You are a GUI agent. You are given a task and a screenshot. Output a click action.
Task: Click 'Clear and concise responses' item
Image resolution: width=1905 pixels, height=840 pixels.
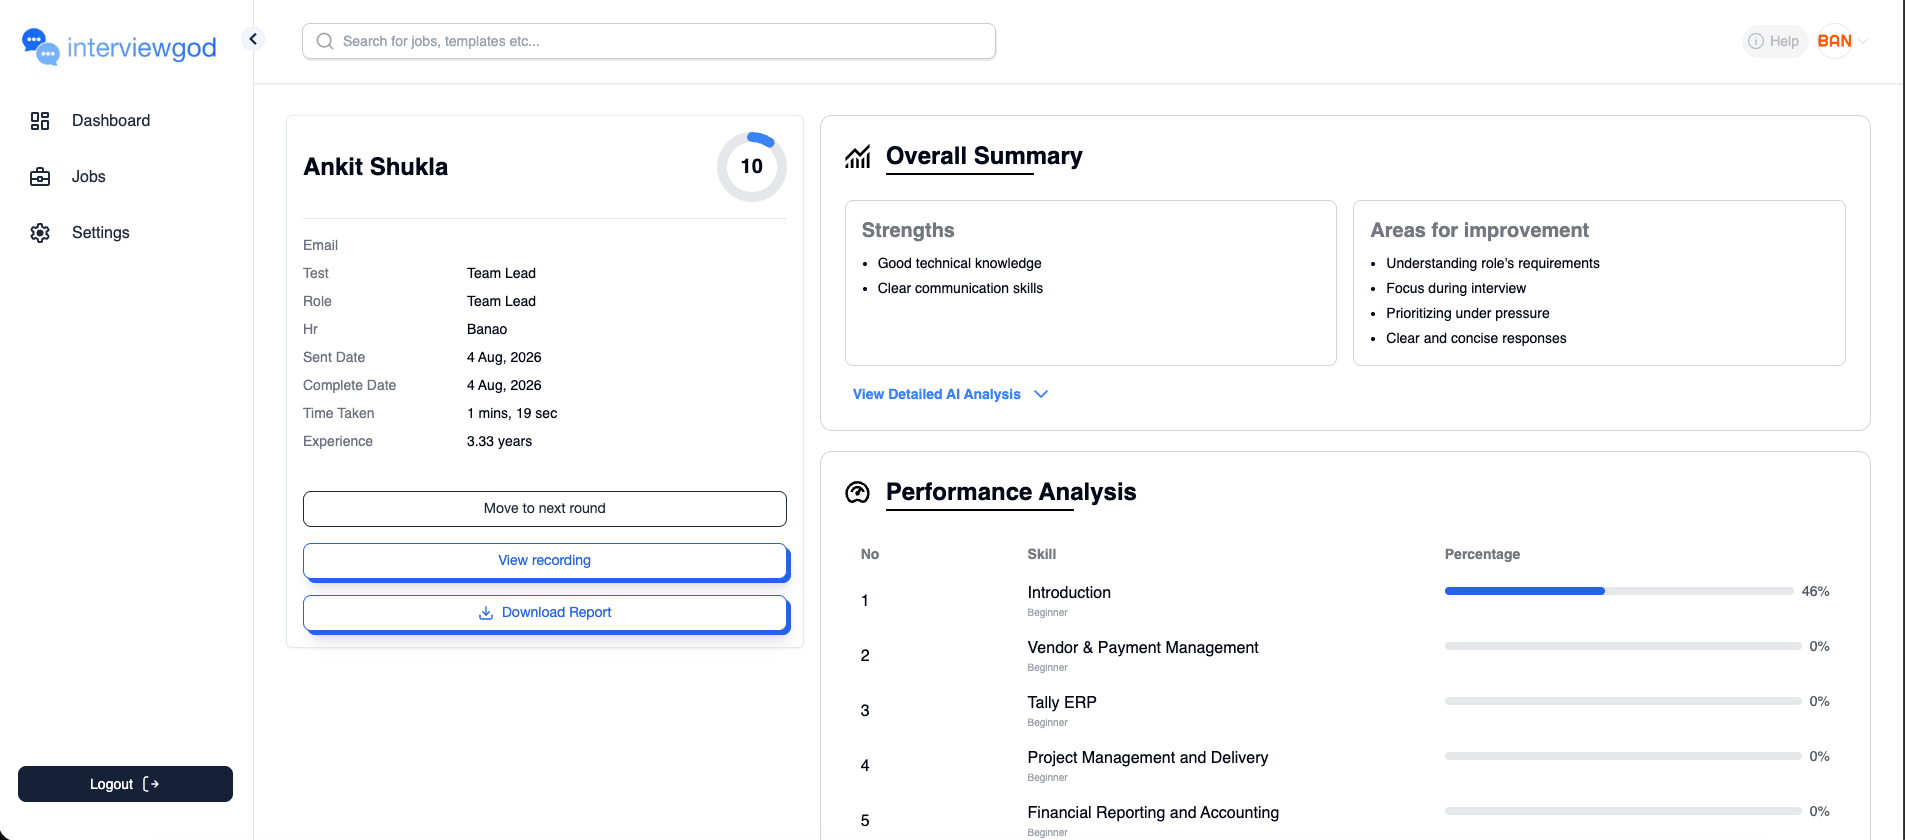click(x=1476, y=338)
